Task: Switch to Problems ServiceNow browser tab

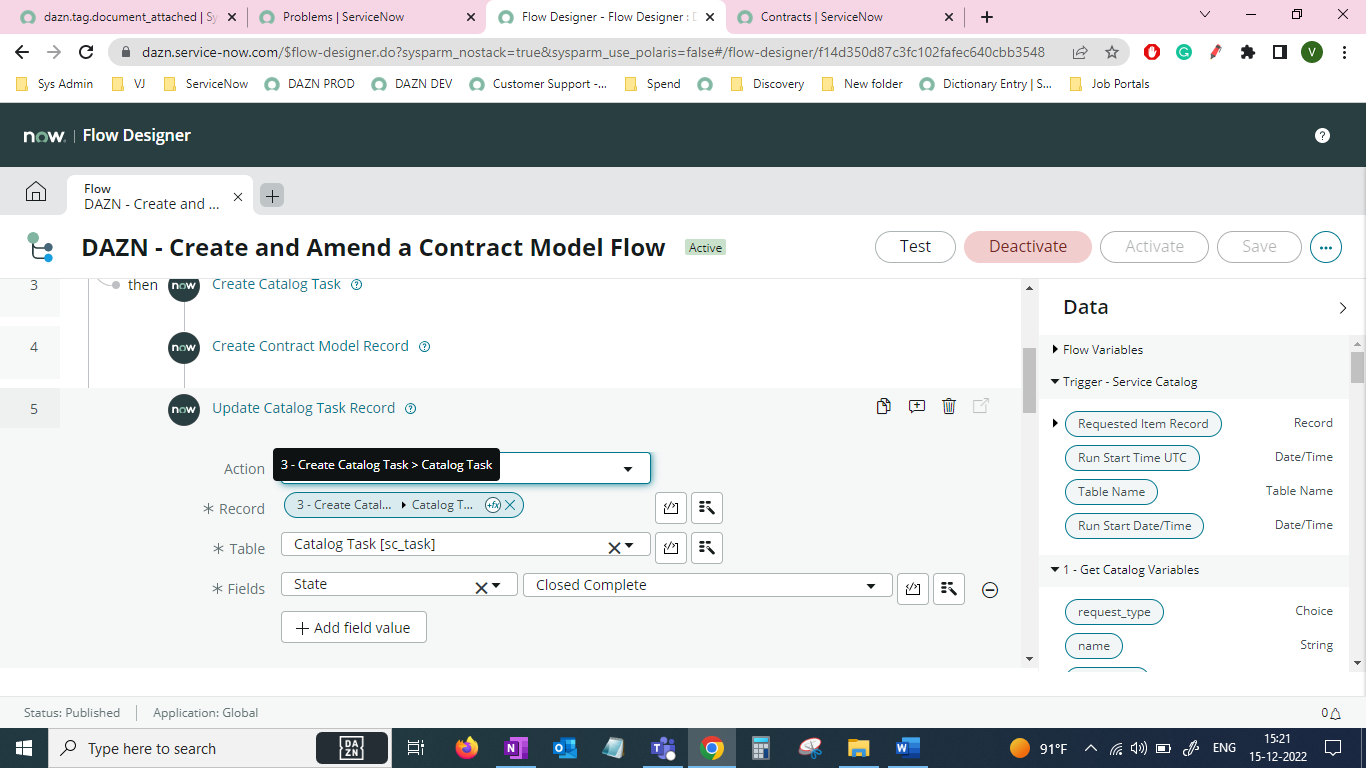Action: click(366, 17)
